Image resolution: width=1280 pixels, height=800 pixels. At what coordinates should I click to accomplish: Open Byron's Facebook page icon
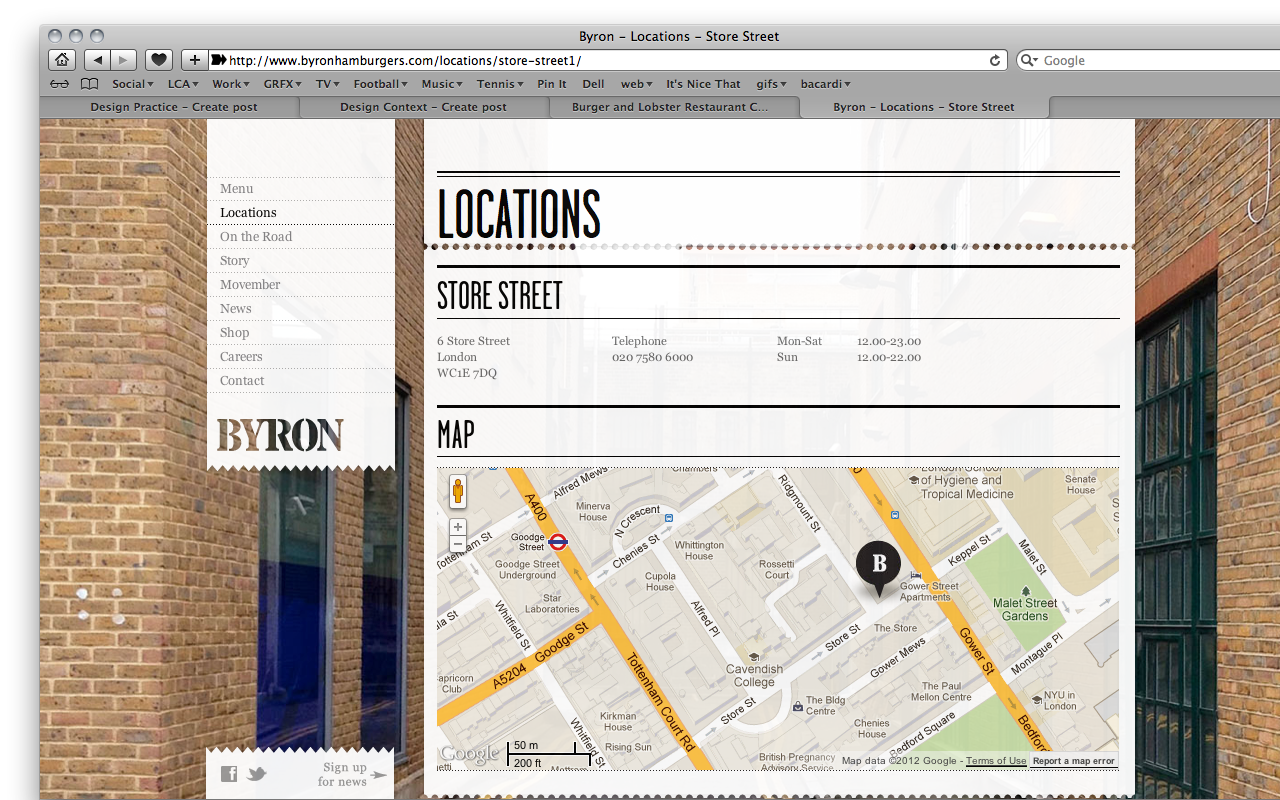tap(229, 774)
